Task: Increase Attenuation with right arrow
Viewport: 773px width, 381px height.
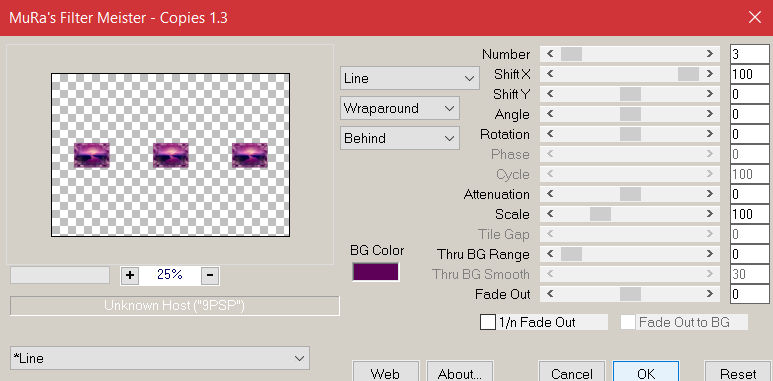Action: [x=709, y=194]
